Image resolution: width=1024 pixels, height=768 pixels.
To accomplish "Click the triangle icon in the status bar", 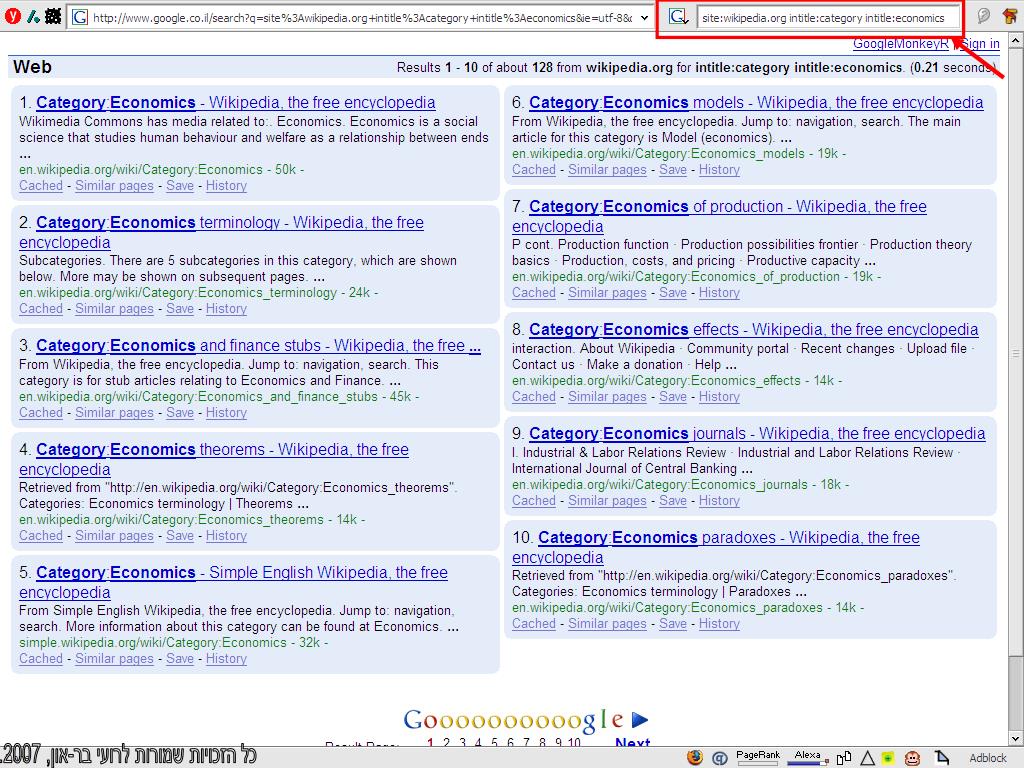I will [867, 758].
